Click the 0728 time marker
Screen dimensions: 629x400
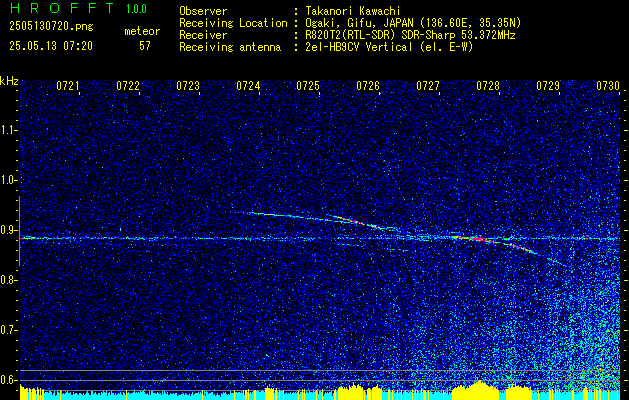click(x=488, y=86)
